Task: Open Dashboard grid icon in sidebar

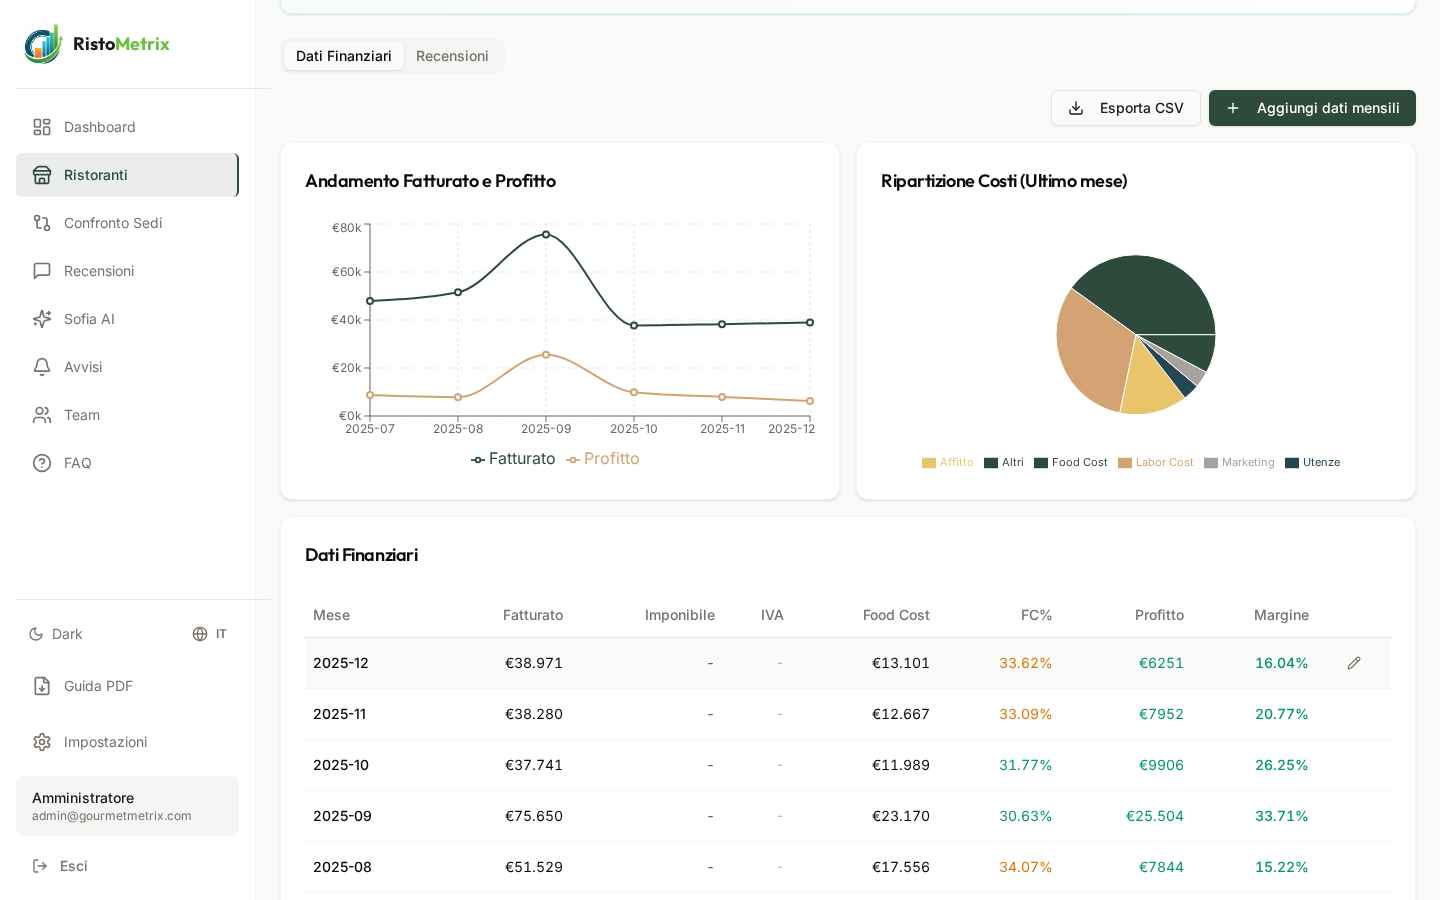Action: click(x=42, y=127)
